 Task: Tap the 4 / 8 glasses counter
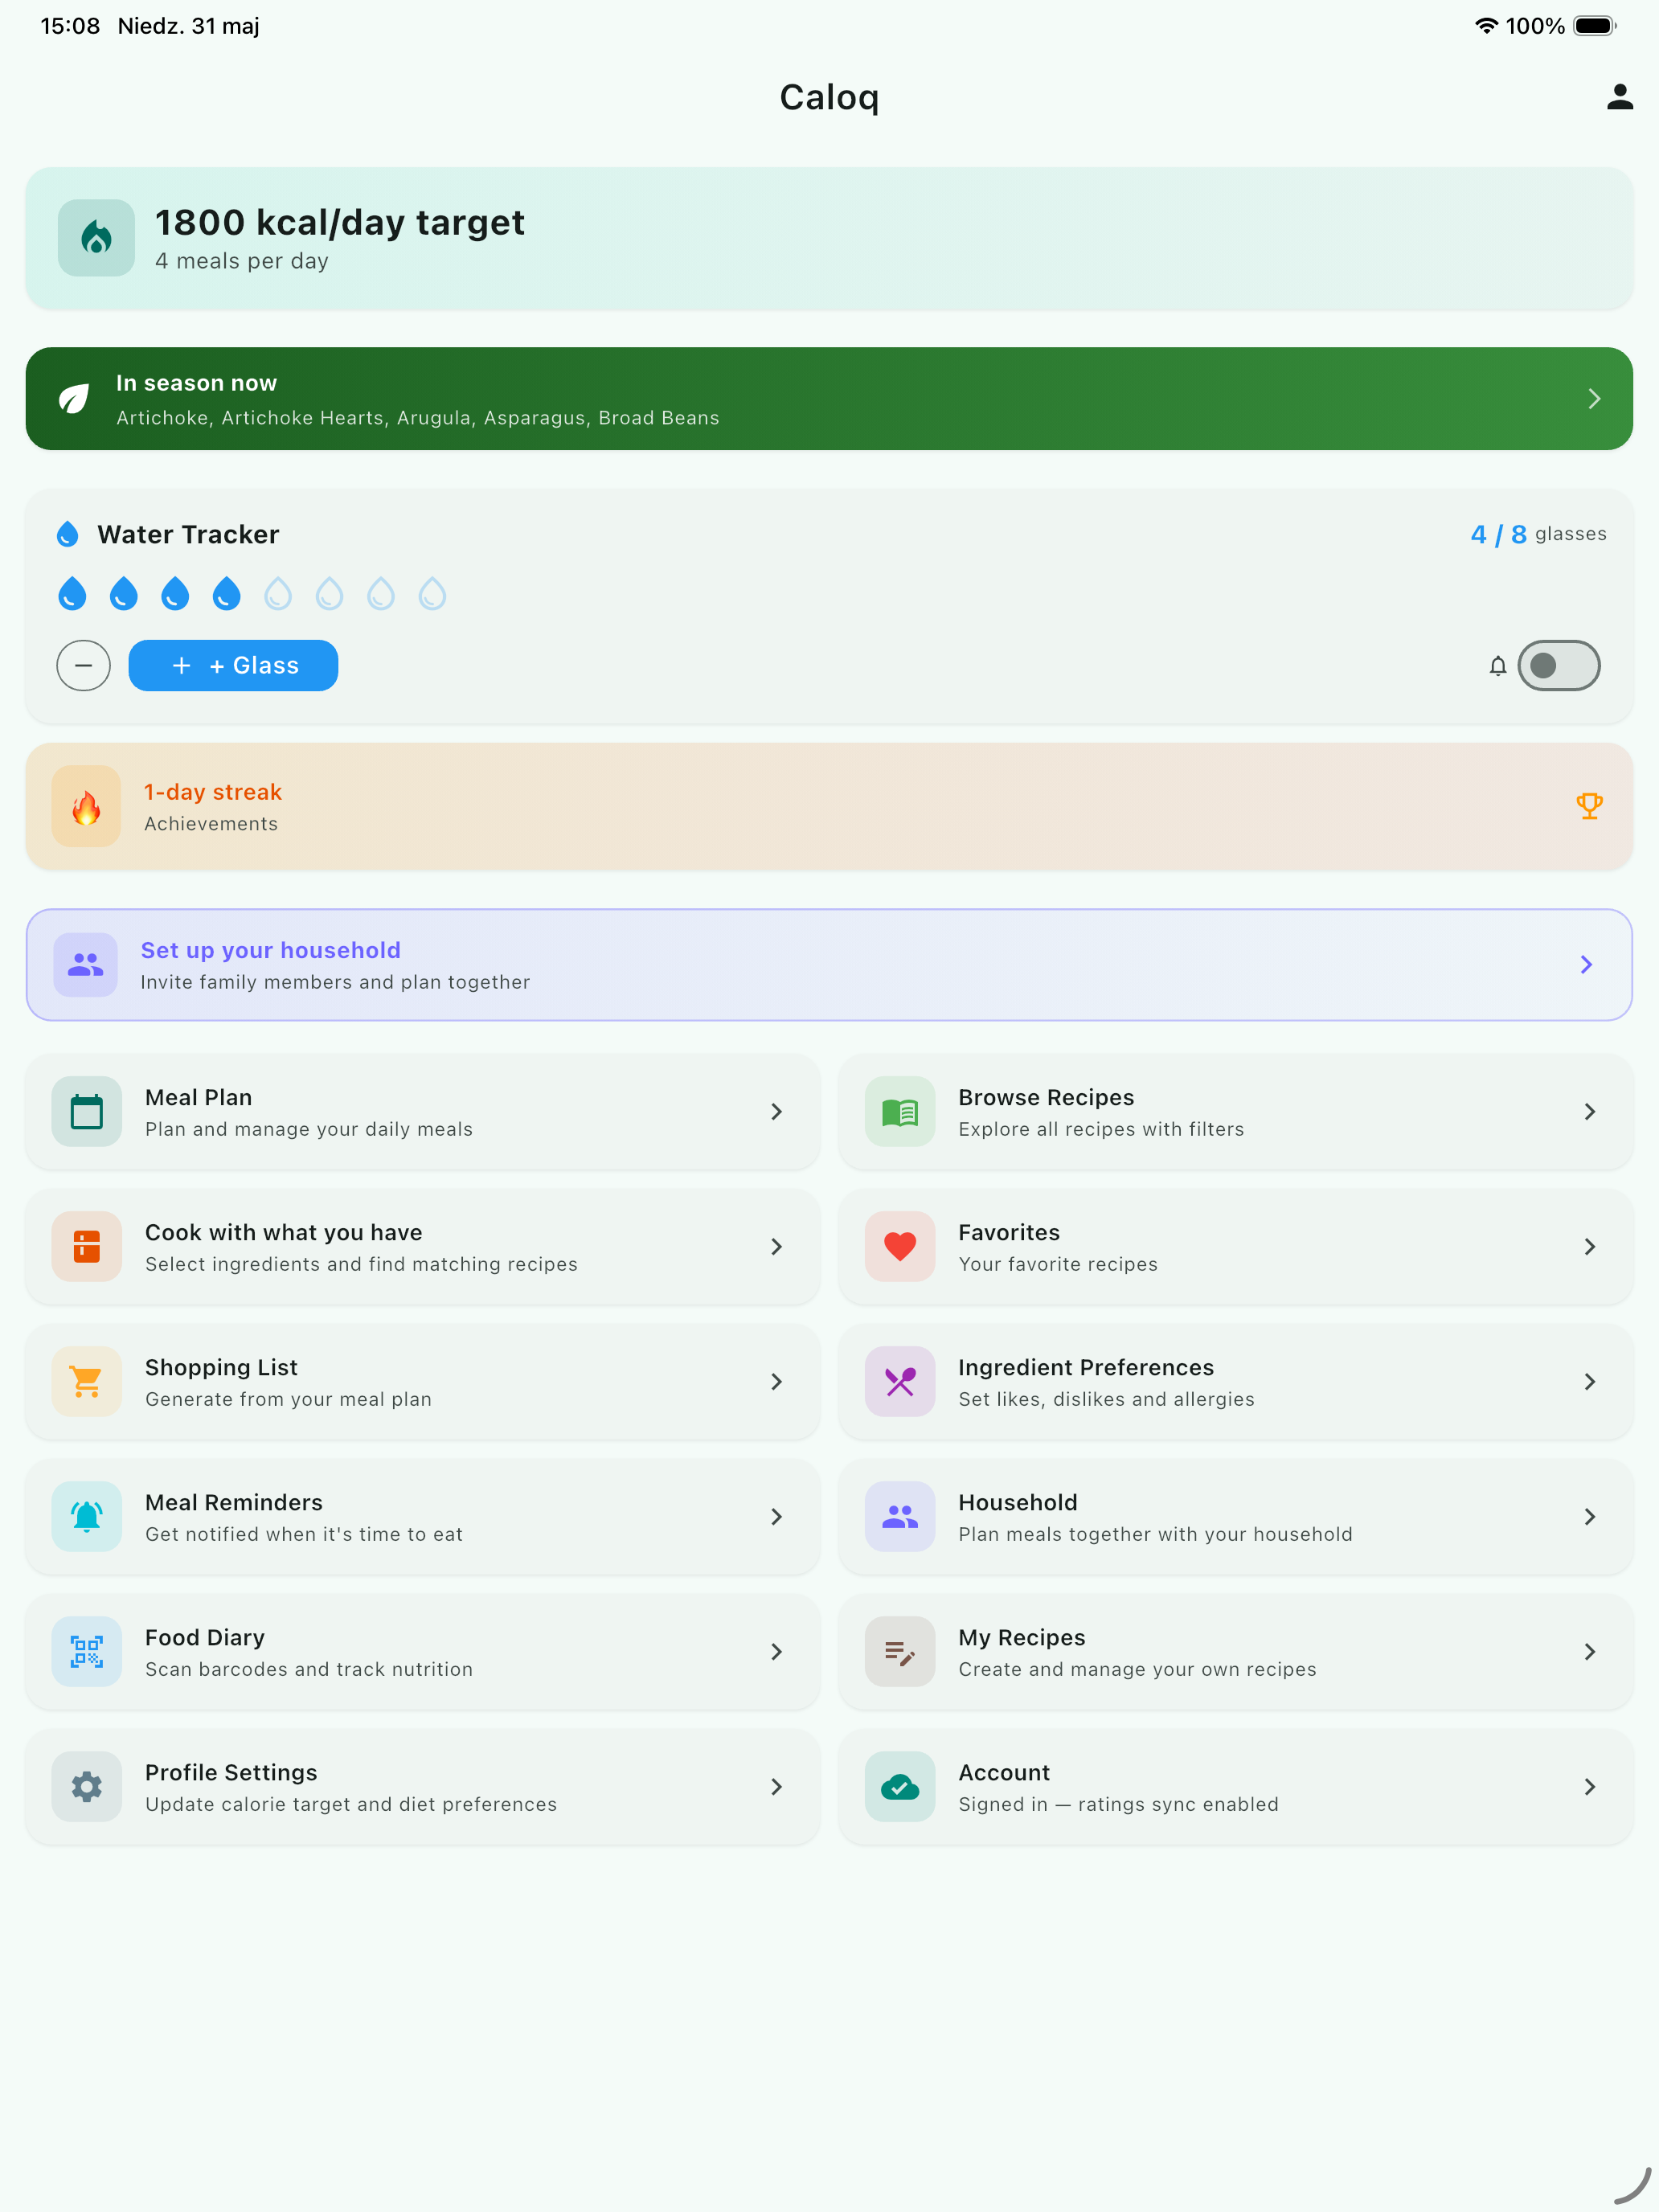1538,534
